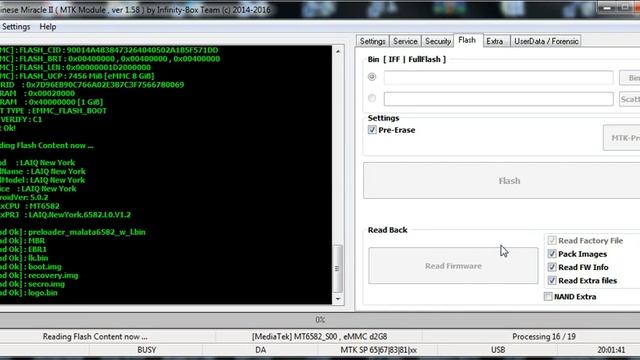Click the Scatter browse button
The image size is (640, 360).
point(630,99)
